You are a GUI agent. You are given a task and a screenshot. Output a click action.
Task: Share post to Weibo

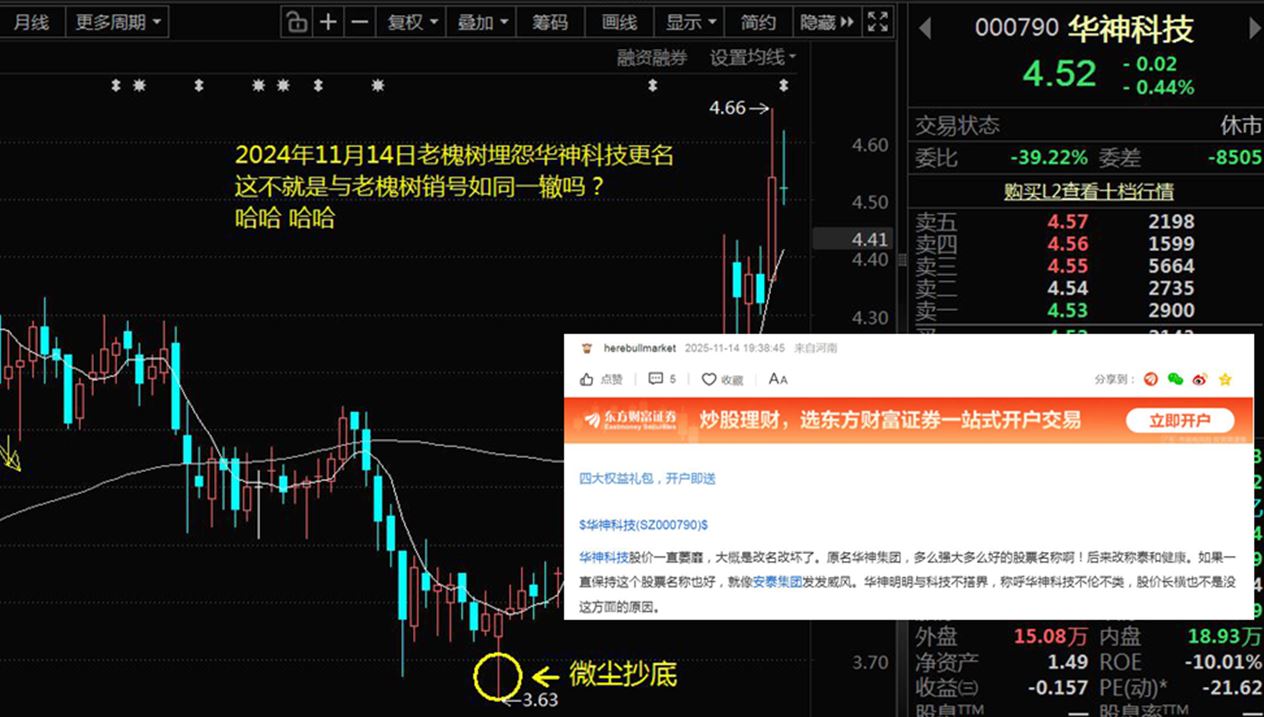(x=1200, y=379)
